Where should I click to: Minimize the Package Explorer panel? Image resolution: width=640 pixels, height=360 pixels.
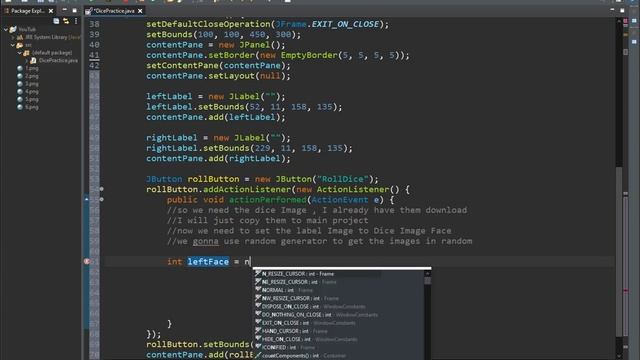(x=64, y=10)
